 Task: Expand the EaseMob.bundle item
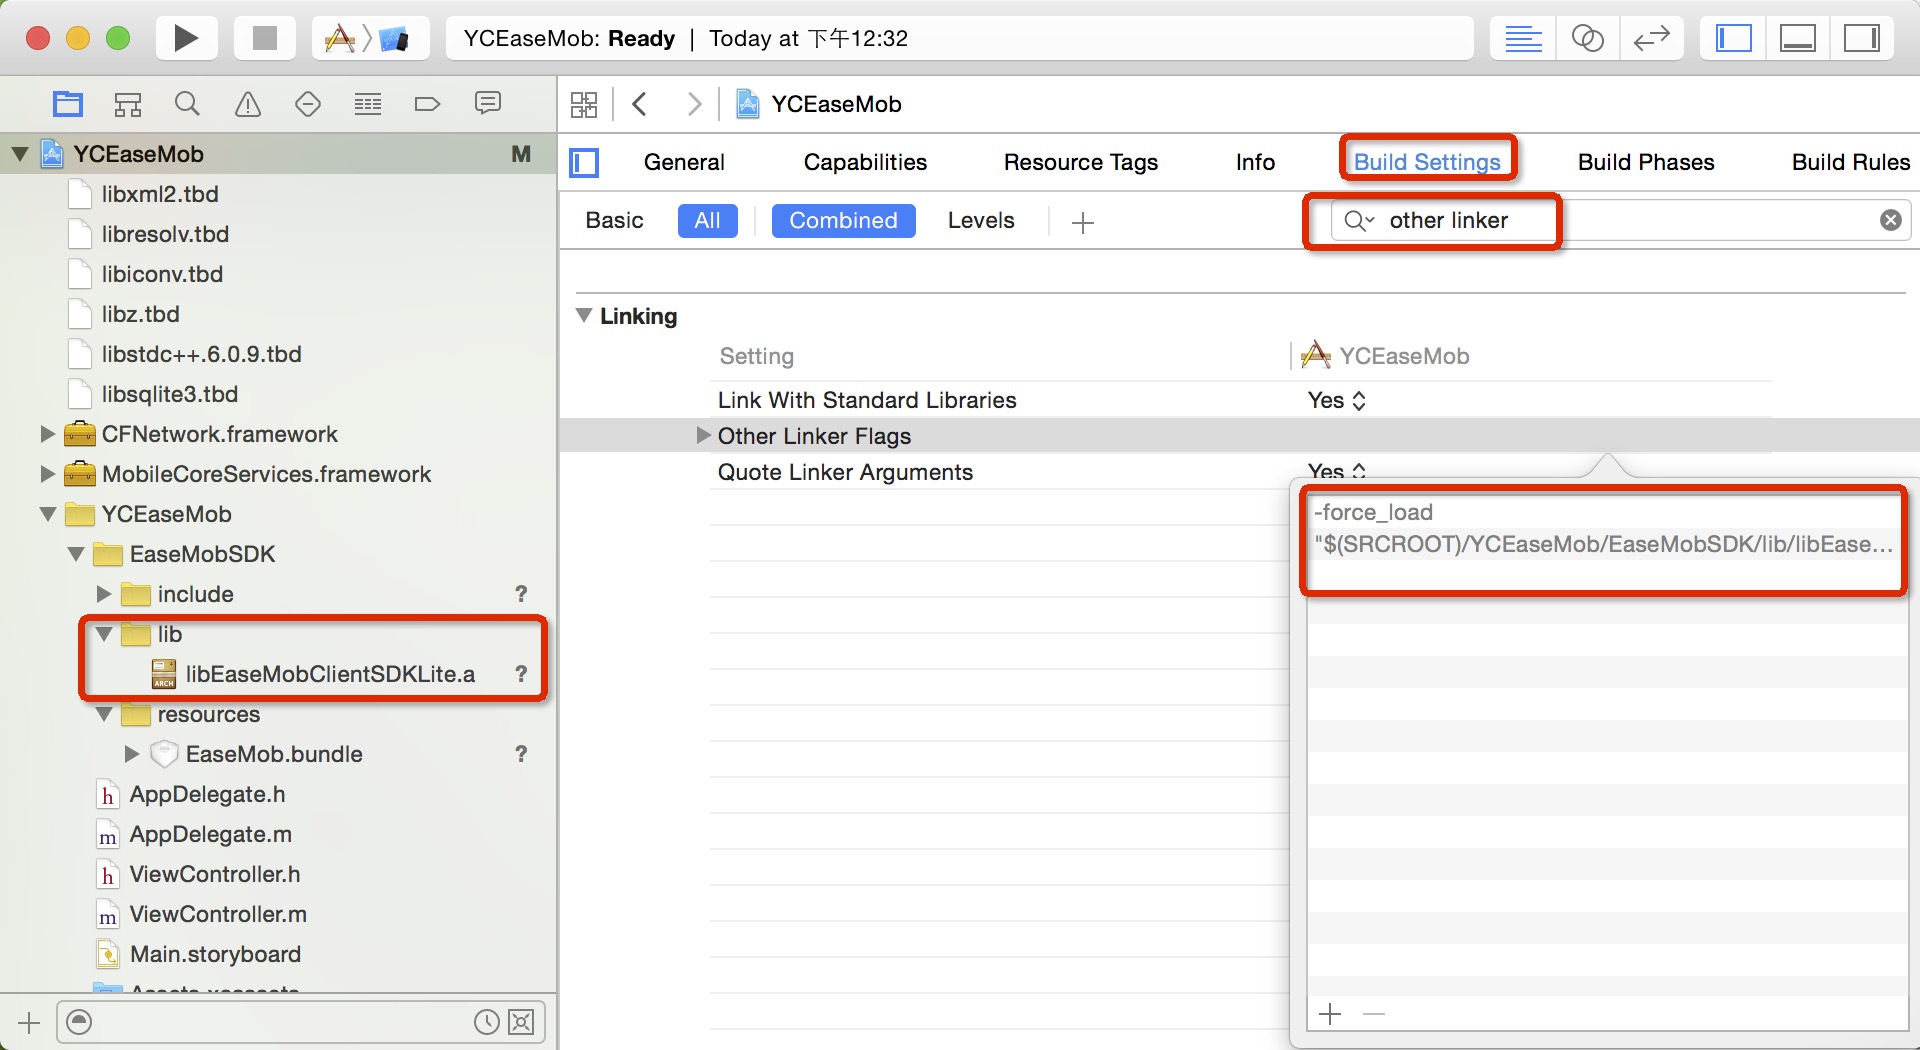131,754
